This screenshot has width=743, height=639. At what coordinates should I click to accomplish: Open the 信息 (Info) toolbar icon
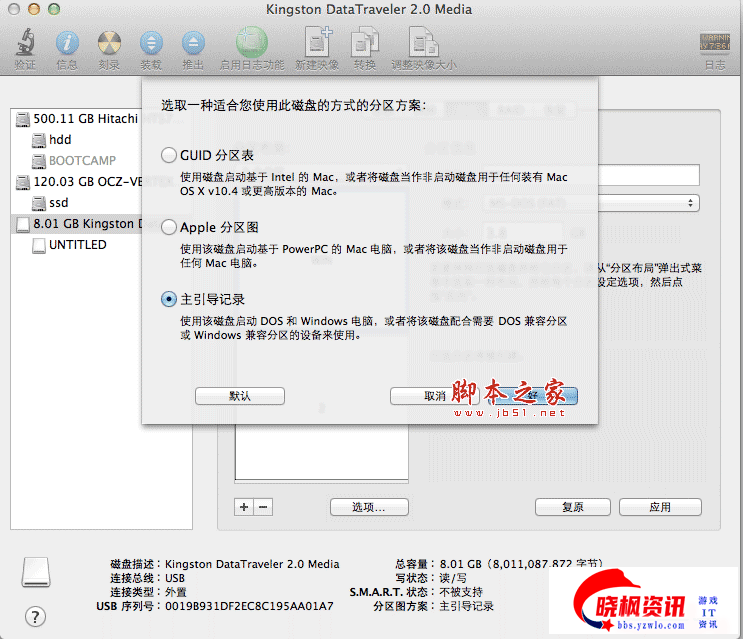point(67,44)
